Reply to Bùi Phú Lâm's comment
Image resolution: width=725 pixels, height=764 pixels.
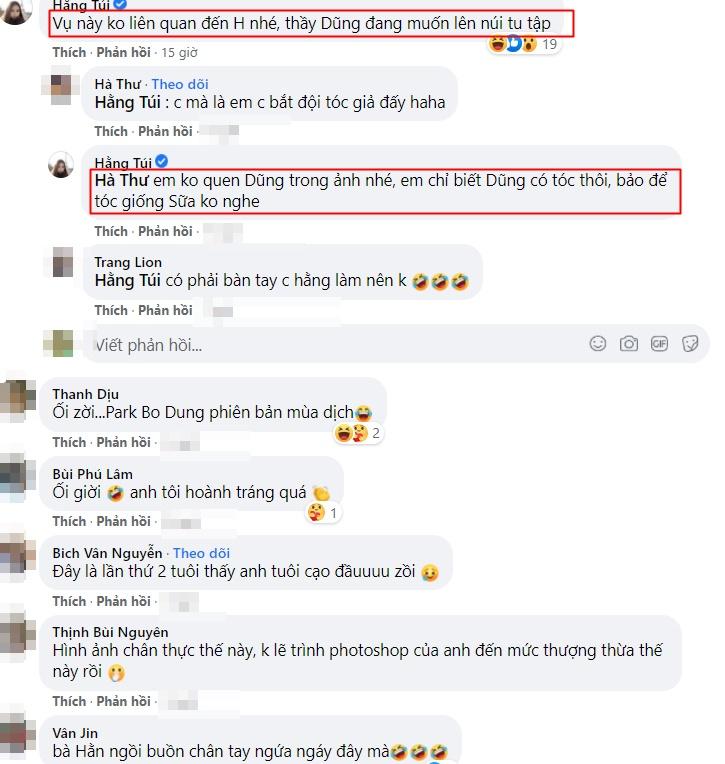(x=123, y=521)
